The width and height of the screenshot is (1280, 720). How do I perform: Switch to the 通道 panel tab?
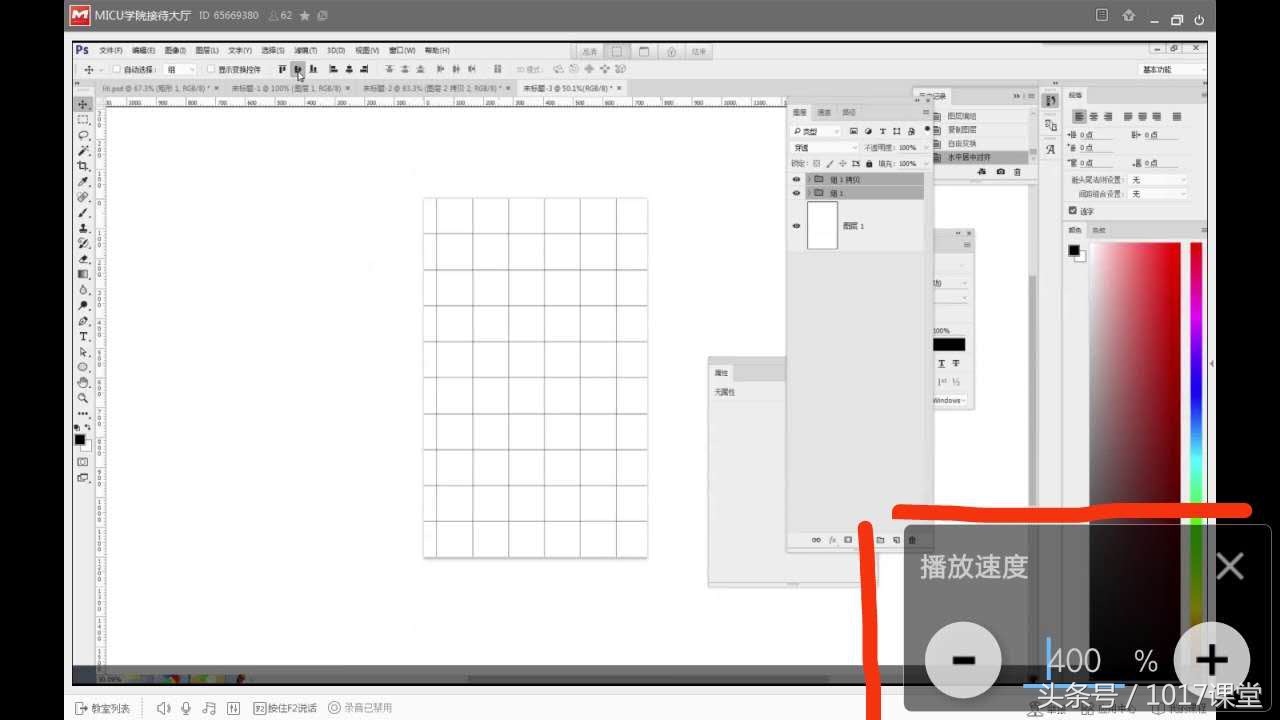pyautogui.click(x=824, y=112)
